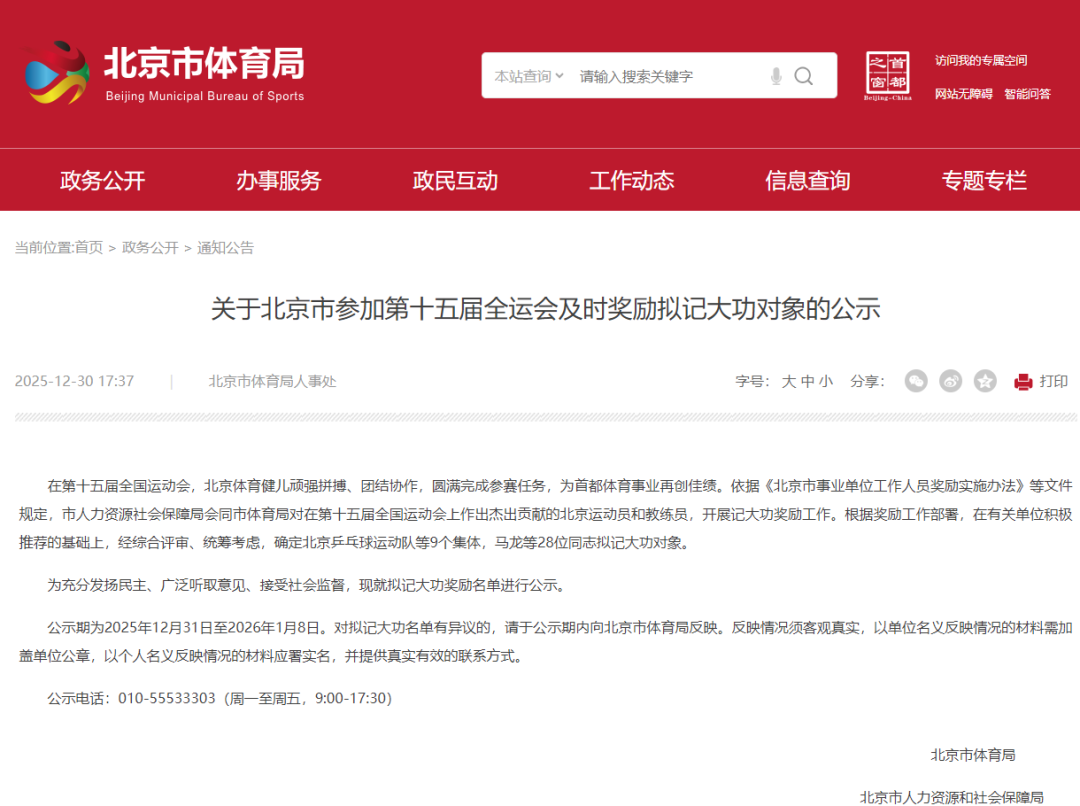1080x806 pixels.
Task: Click the search keyword input field
Action: point(669,76)
